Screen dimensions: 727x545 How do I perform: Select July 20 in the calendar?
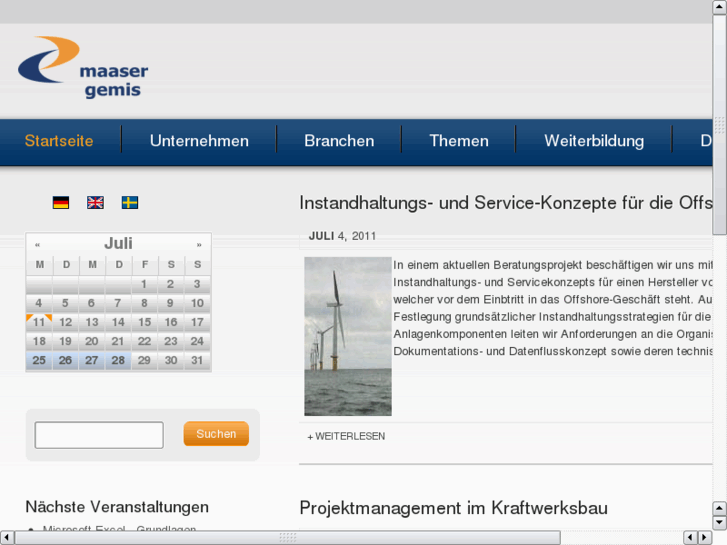(x=92, y=341)
